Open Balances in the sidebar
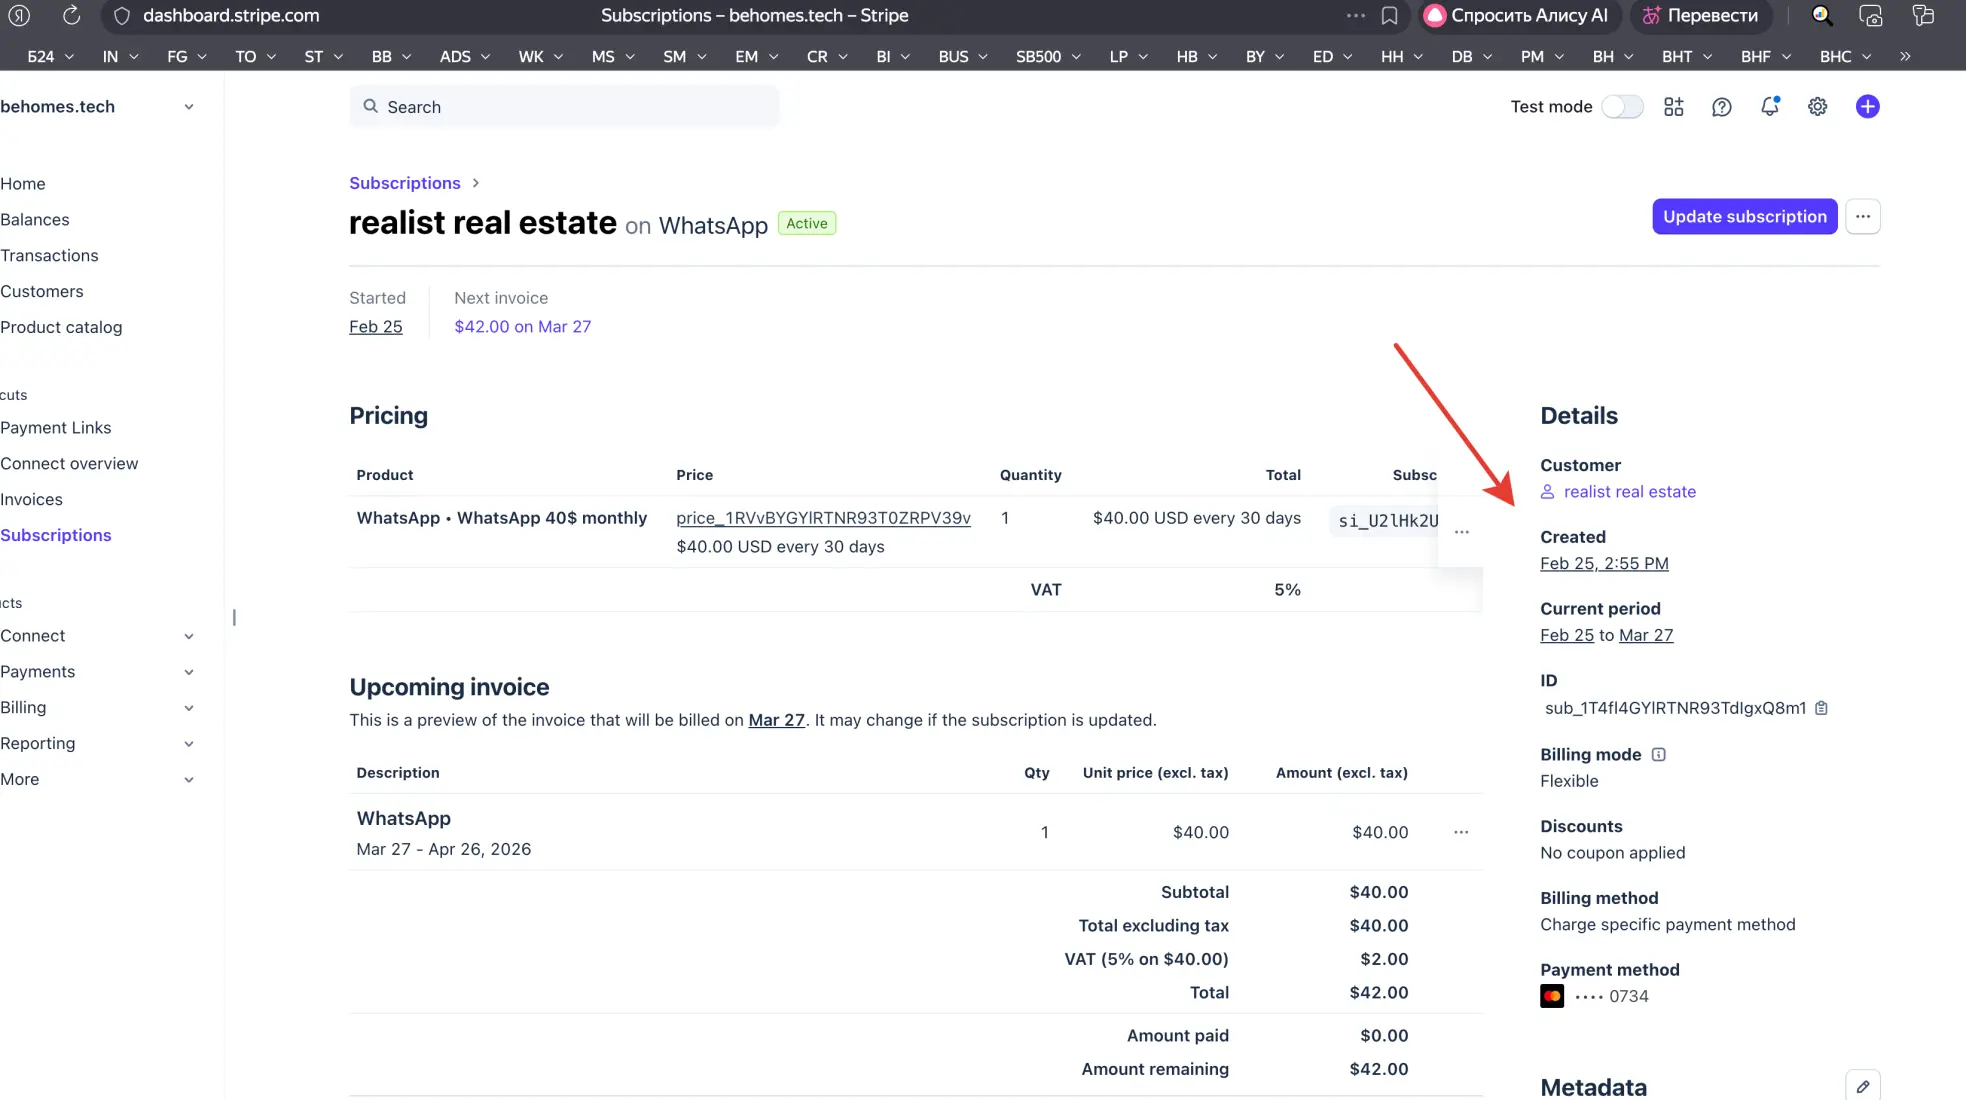Image resolution: width=1966 pixels, height=1100 pixels. (x=35, y=220)
